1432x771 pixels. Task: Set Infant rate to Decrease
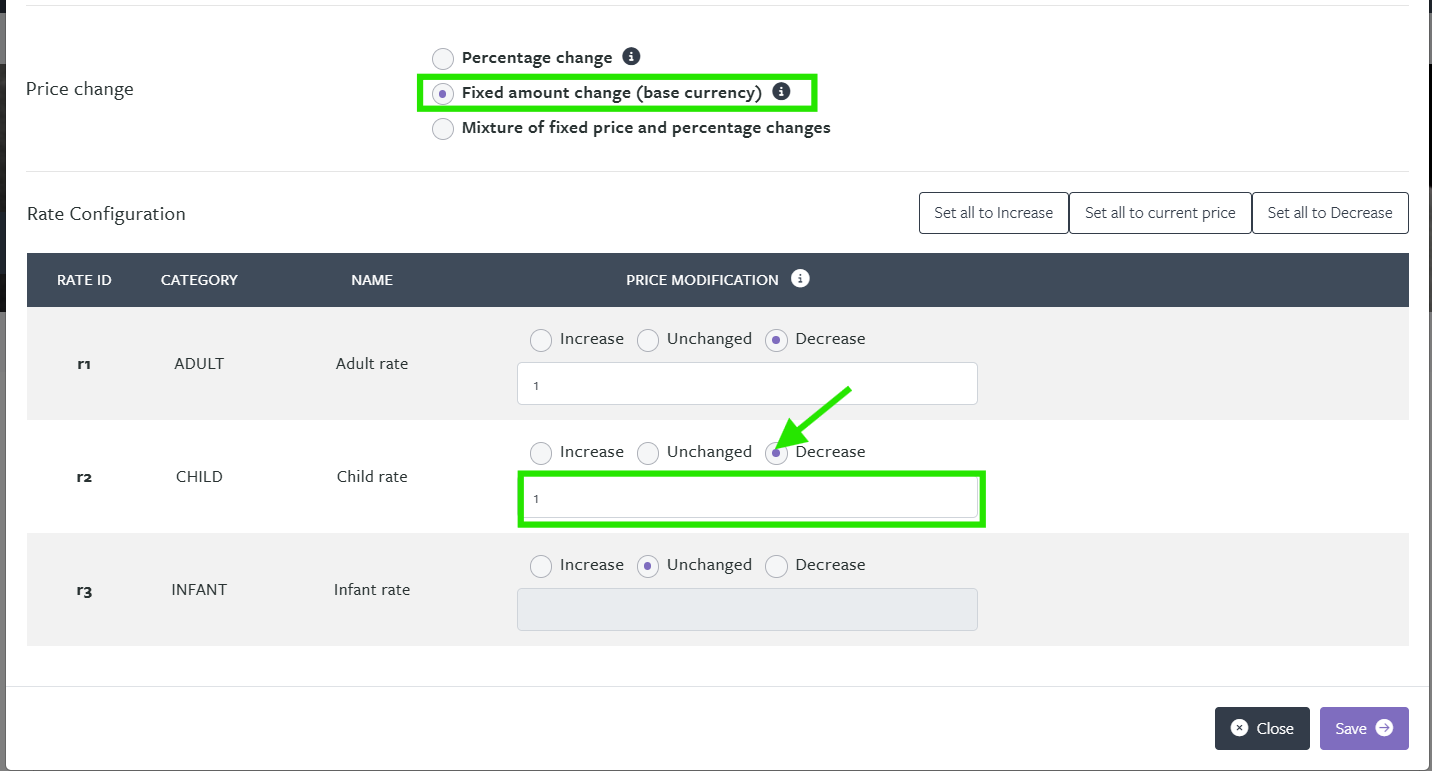pos(776,566)
